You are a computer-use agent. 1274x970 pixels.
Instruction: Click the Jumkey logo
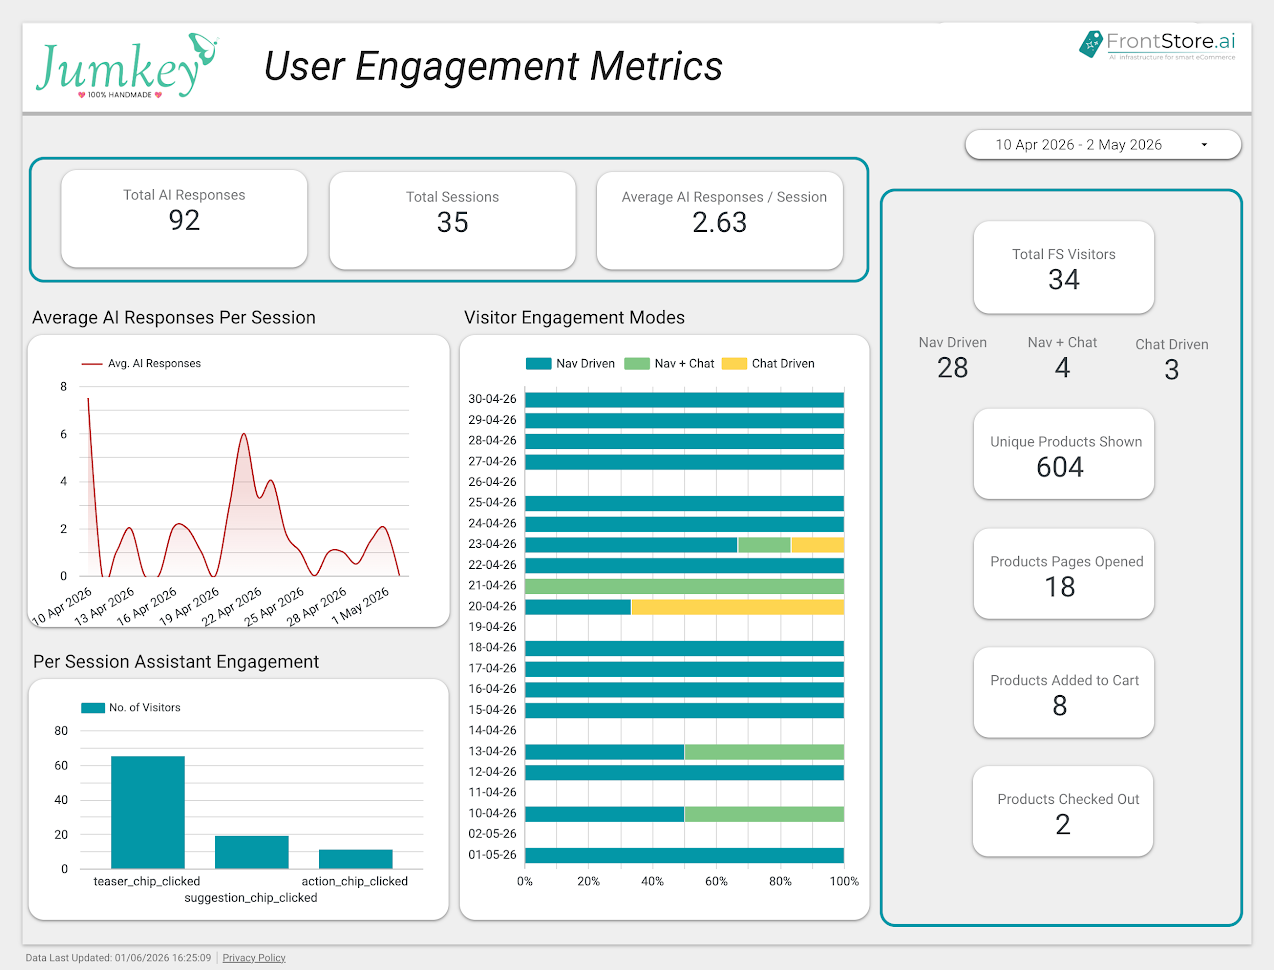click(x=127, y=66)
